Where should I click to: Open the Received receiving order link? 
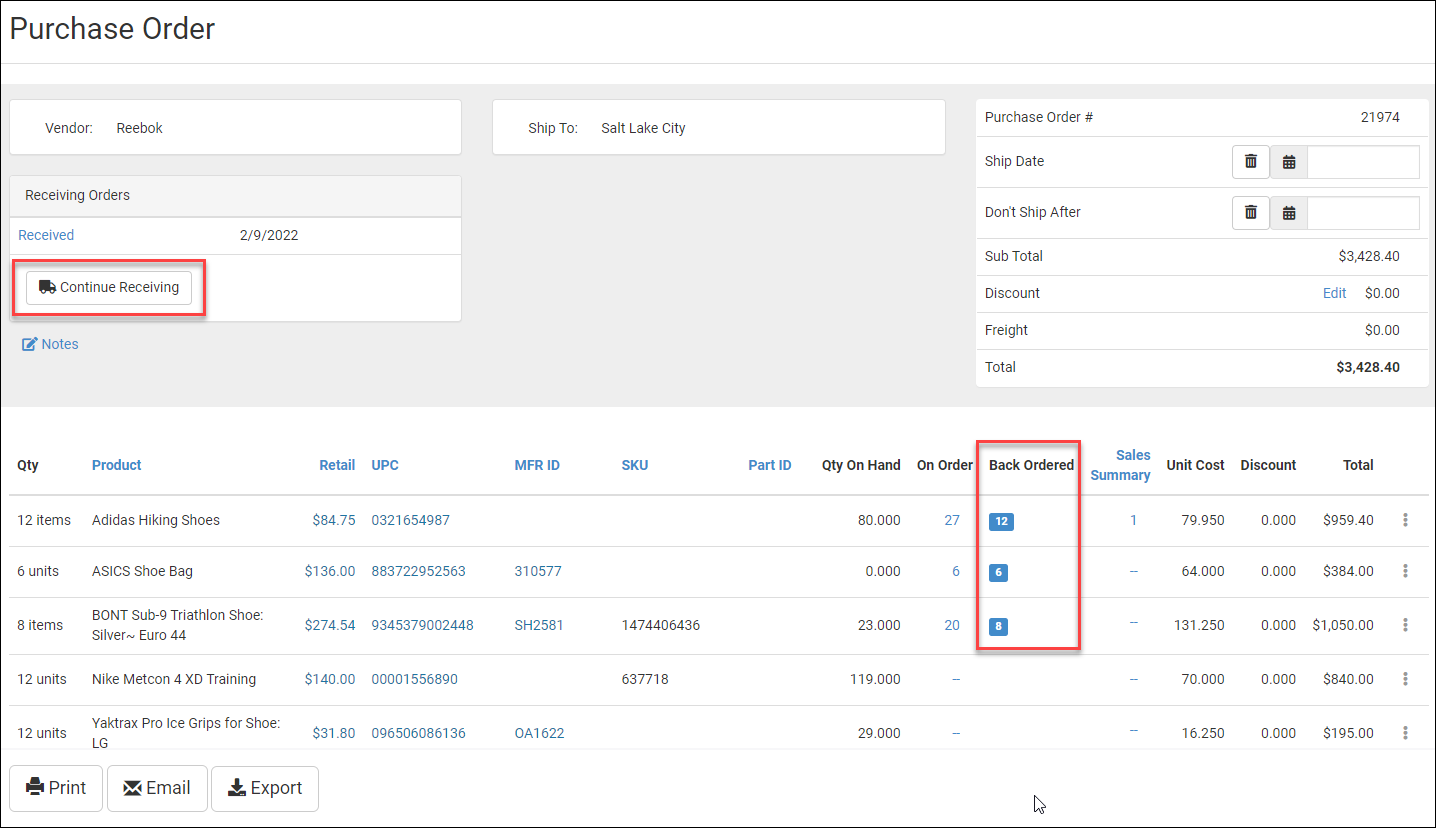pyautogui.click(x=46, y=235)
